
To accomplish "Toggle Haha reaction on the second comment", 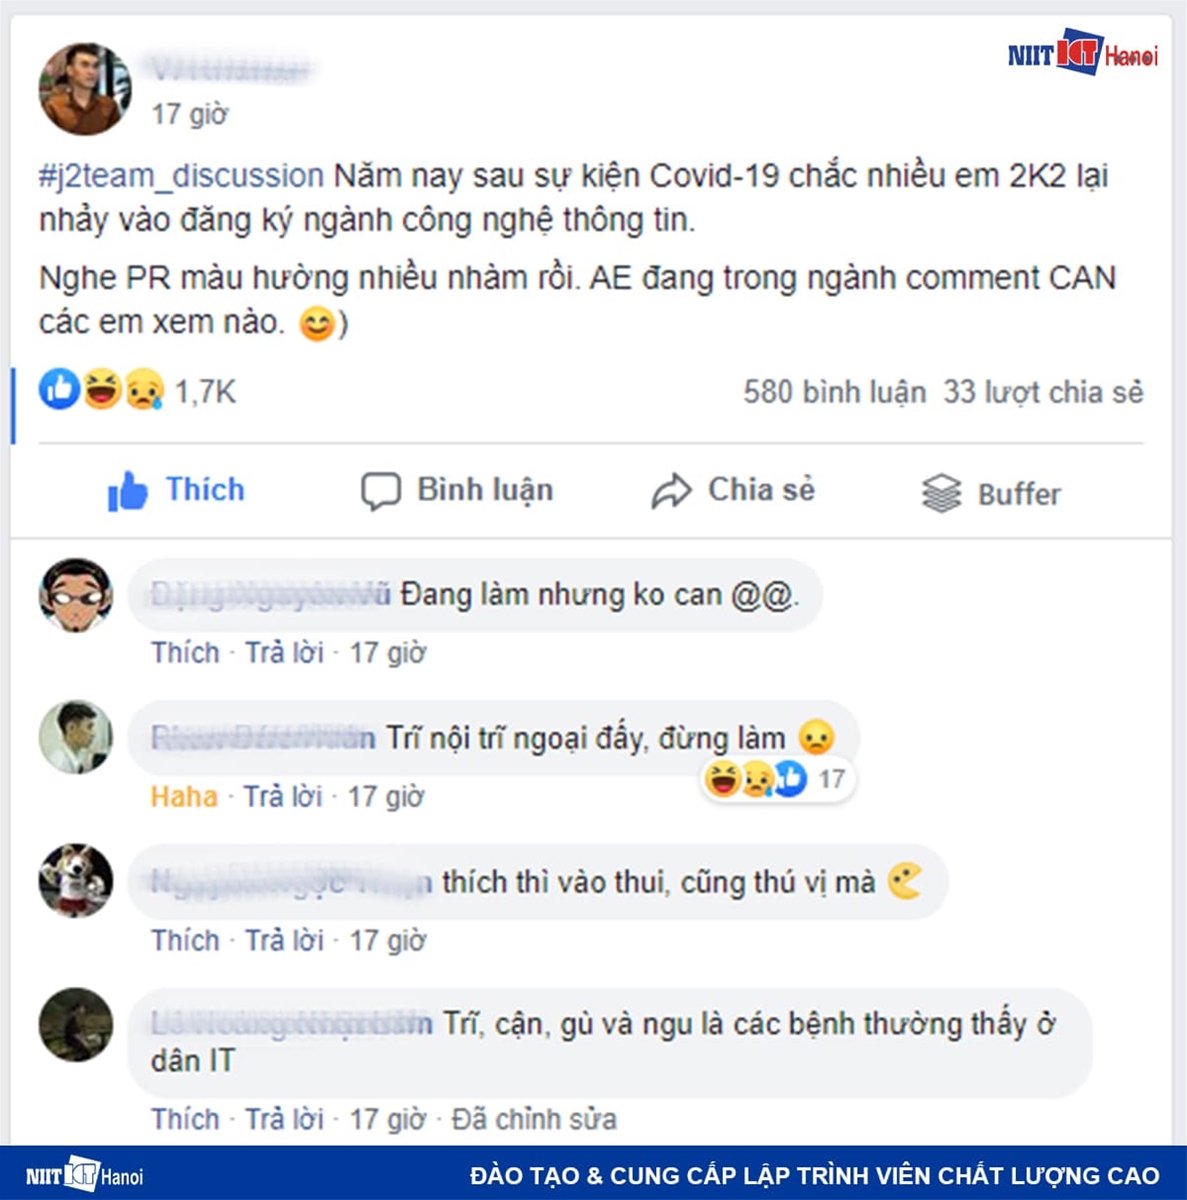I will (184, 796).
